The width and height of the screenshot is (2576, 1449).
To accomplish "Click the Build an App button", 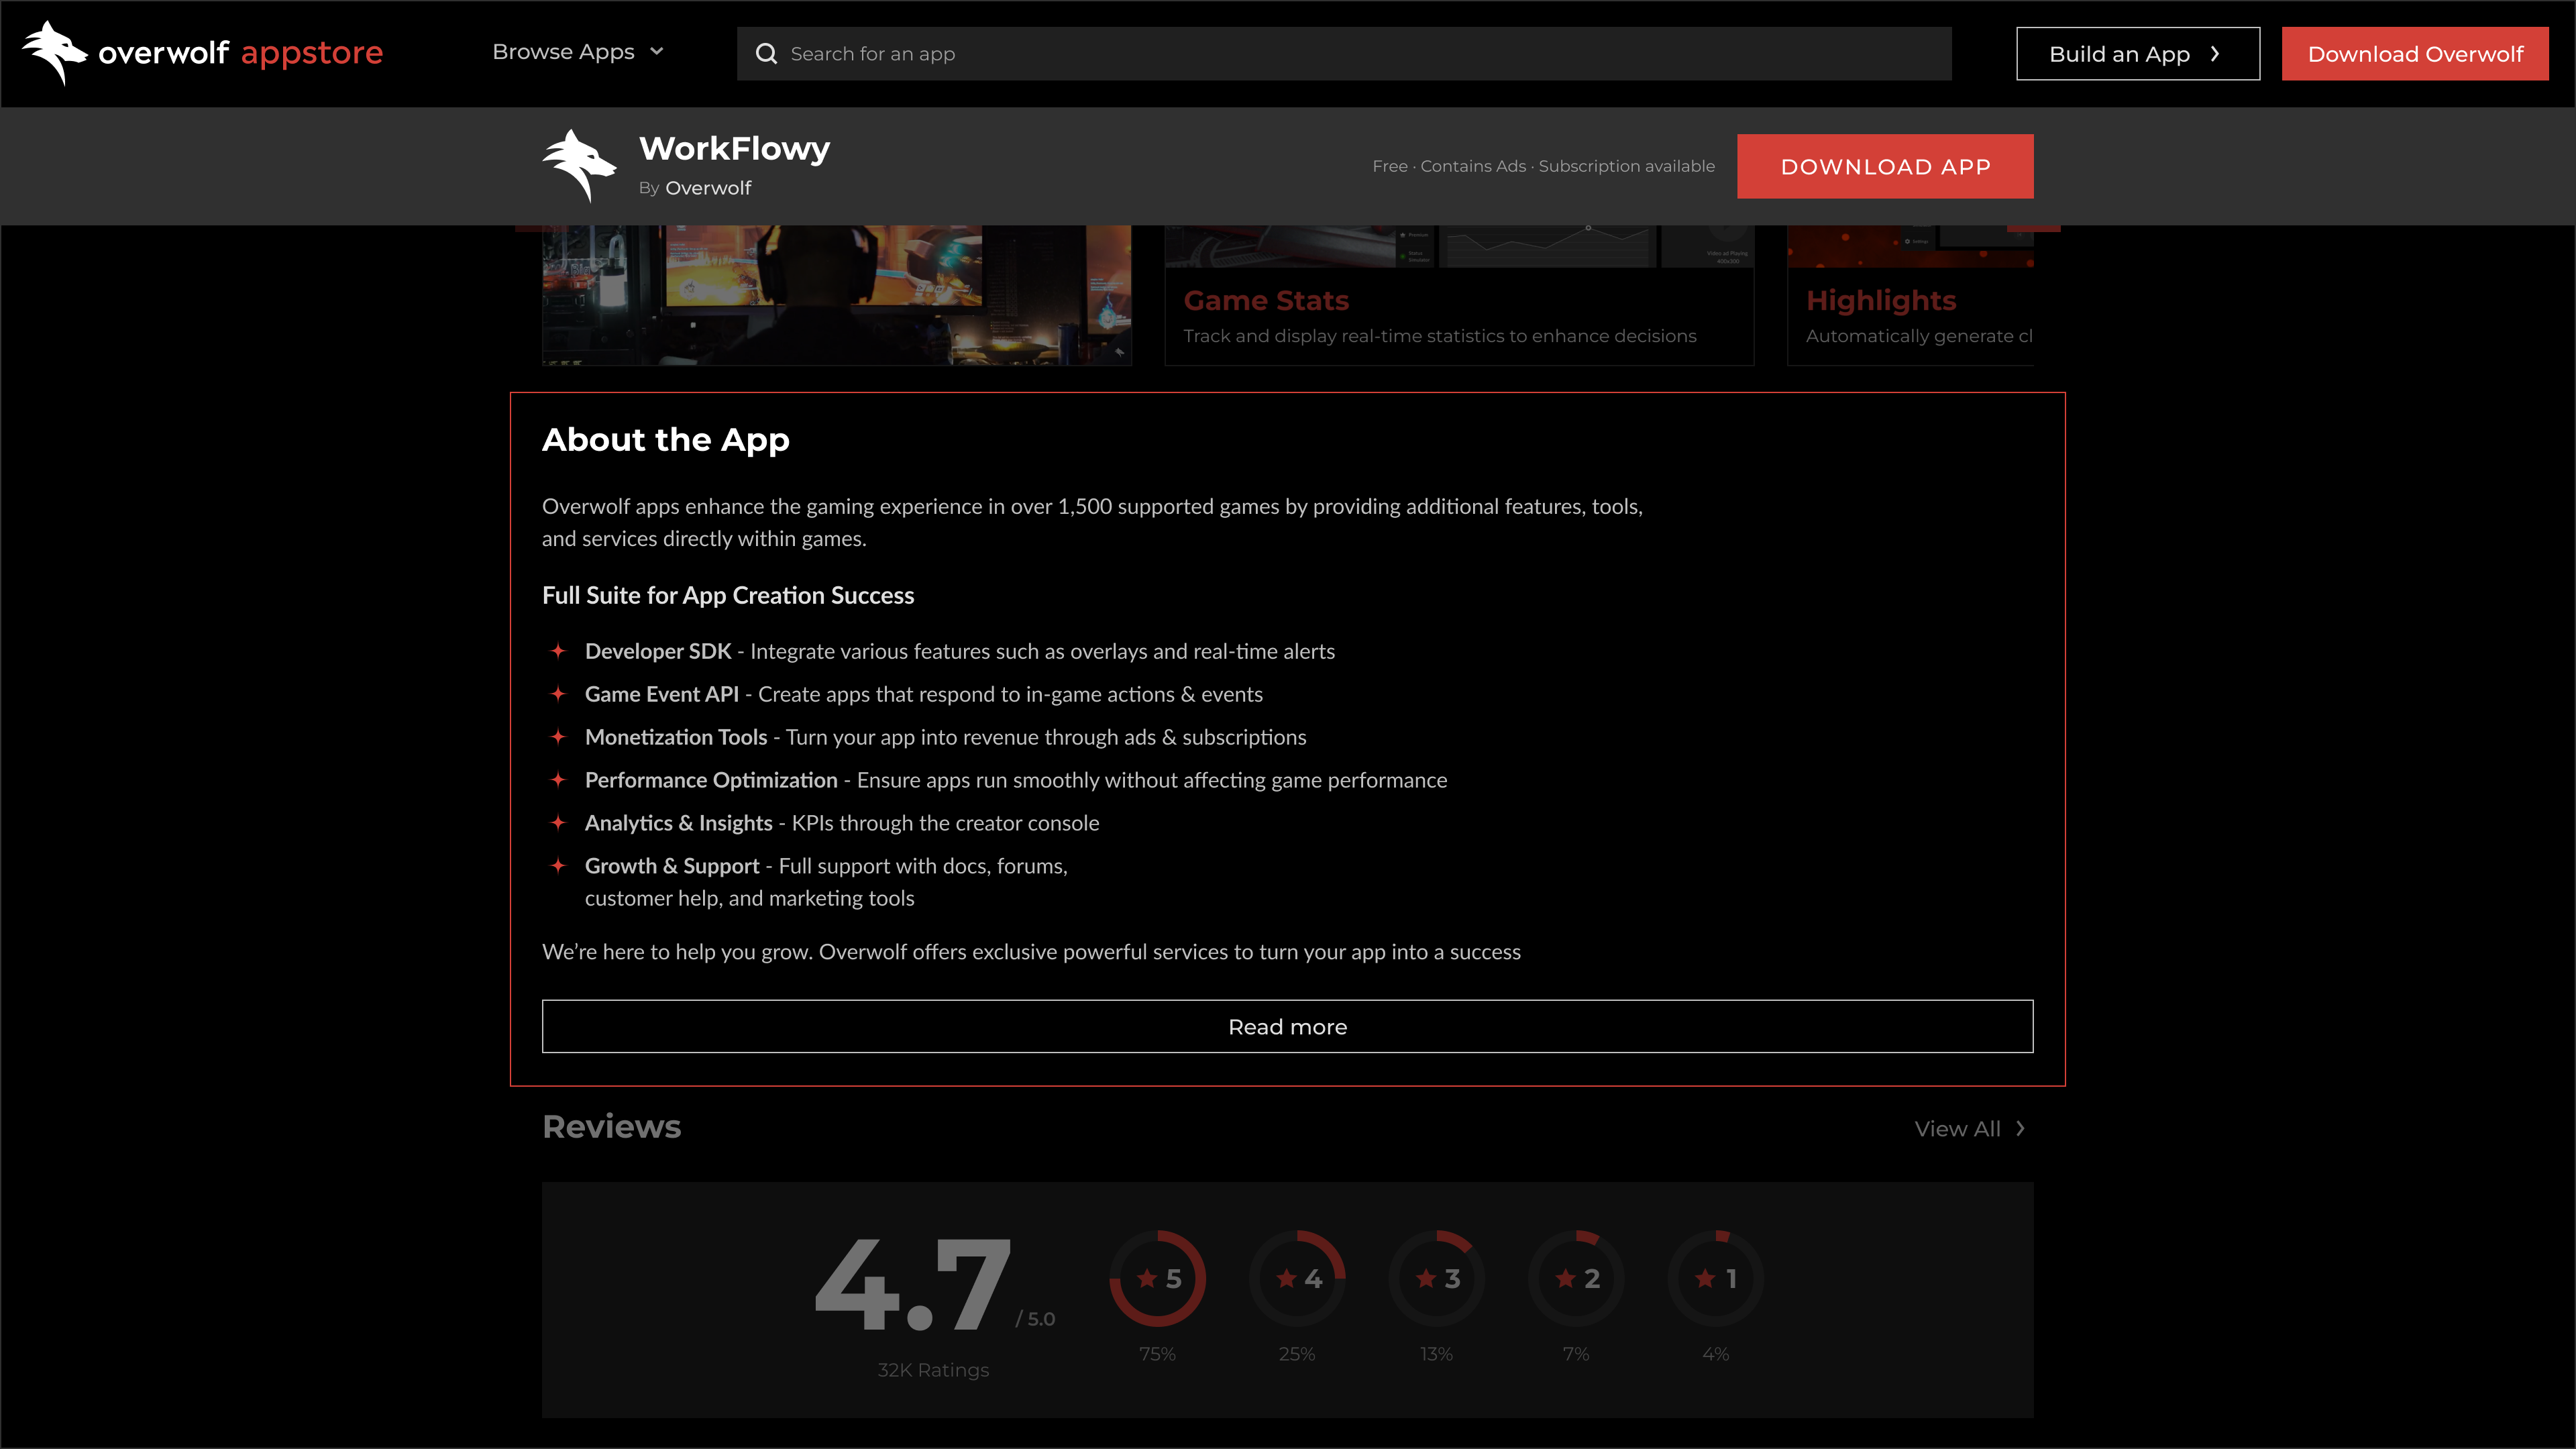I will click(x=2138, y=54).
